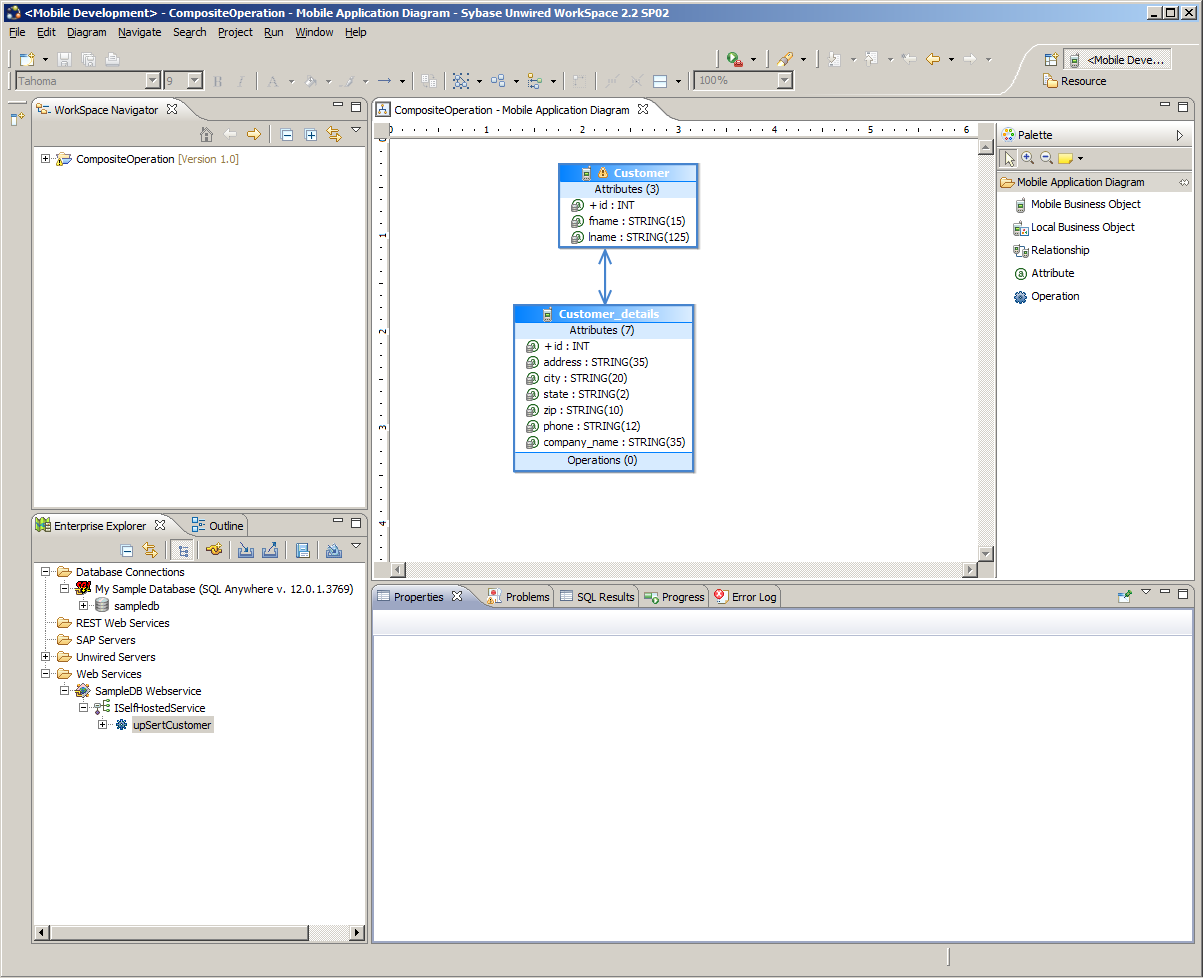Expand the Unwired Servers tree node
1203x978 pixels.
(x=45, y=657)
